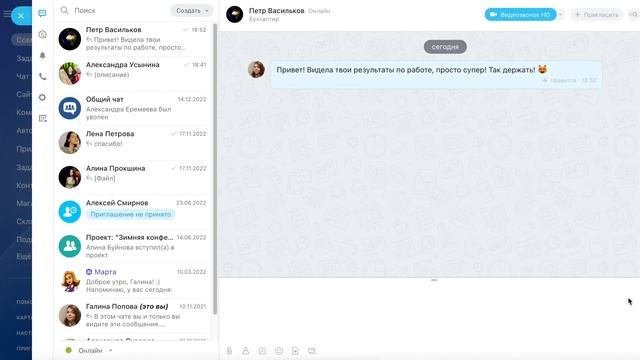Click the Галина Попова avatar

[x=70, y=315]
